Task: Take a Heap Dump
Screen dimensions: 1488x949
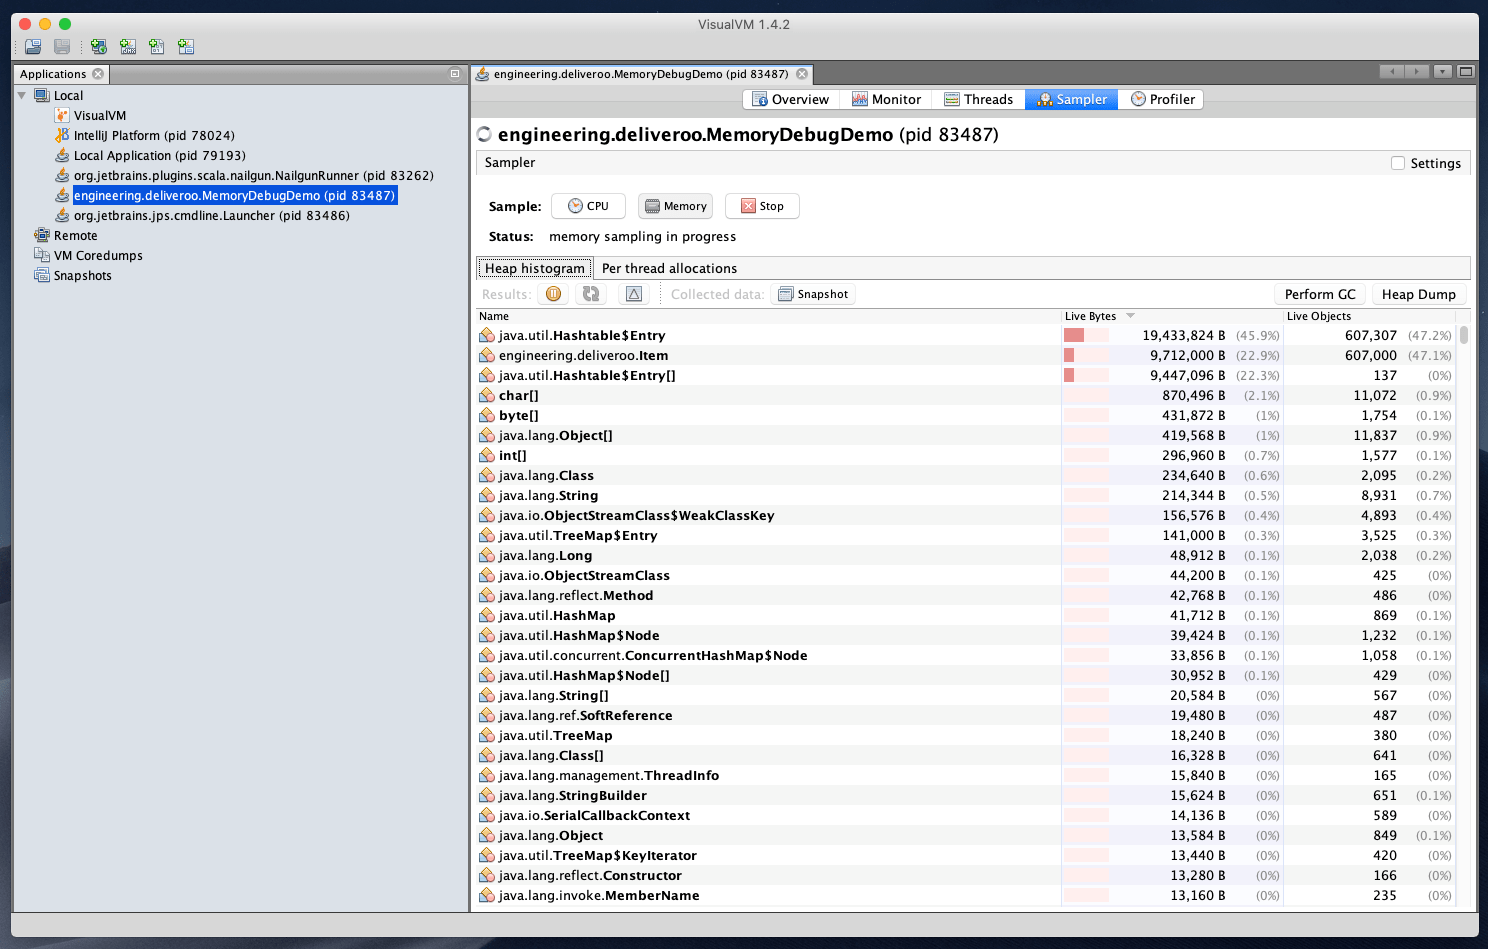Action: click(1419, 293)
